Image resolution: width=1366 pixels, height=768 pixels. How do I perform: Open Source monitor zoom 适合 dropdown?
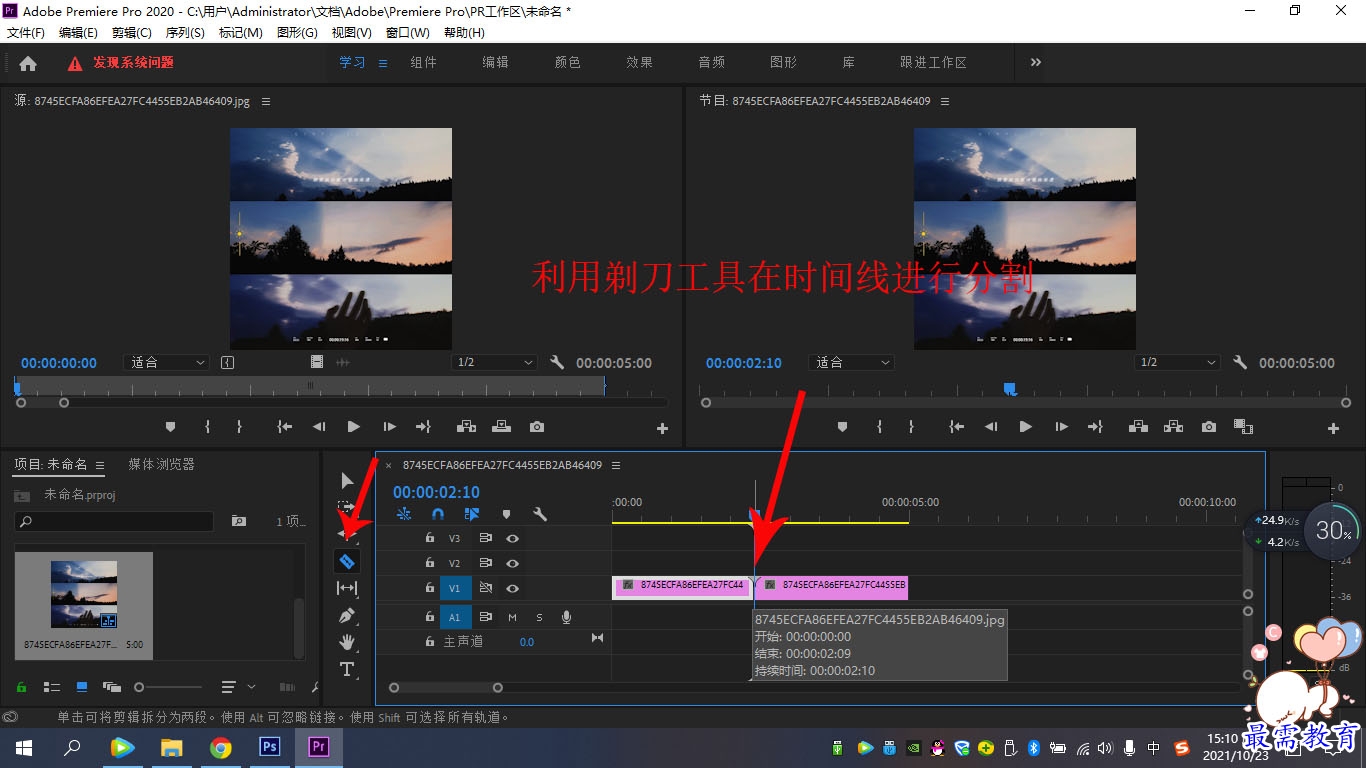166,363
